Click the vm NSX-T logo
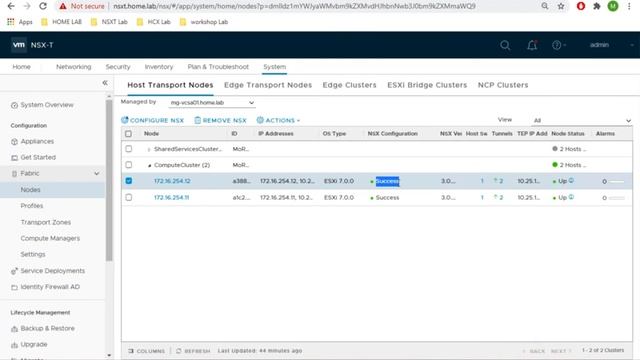 pos(33,45)
